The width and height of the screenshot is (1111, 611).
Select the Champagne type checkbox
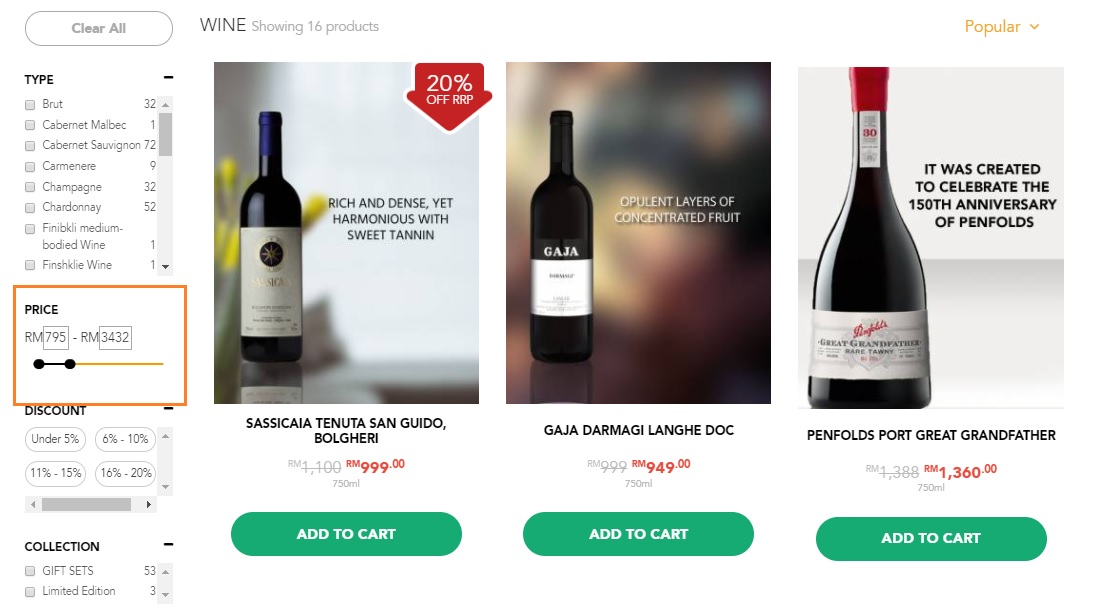pos(30,187)
